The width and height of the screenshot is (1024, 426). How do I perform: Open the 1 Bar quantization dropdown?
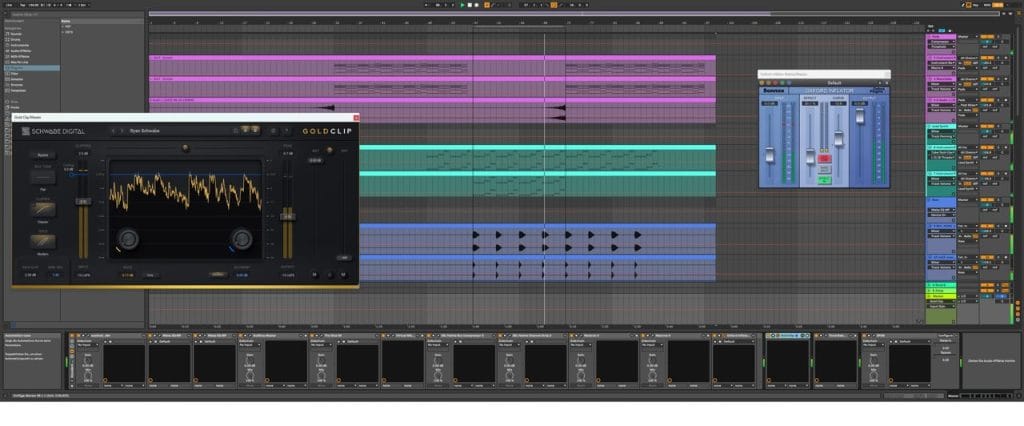85,5
